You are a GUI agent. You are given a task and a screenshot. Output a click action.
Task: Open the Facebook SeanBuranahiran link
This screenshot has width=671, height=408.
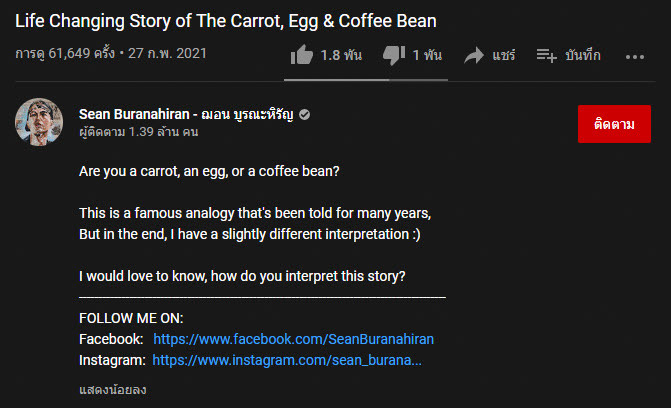(293, 339)
